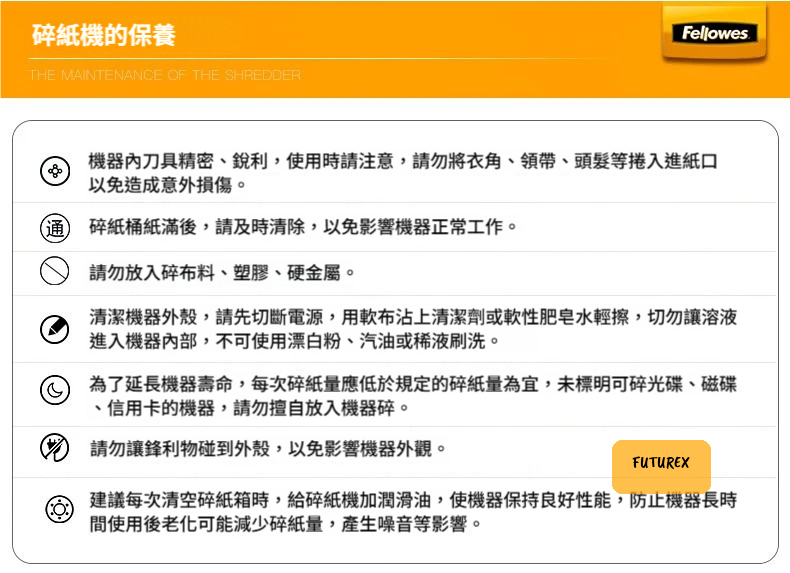Click the 碎紙桶紙滿後 bin full instruction row
This screenshot has height=573, width=790.
click(x=304, y=227)
